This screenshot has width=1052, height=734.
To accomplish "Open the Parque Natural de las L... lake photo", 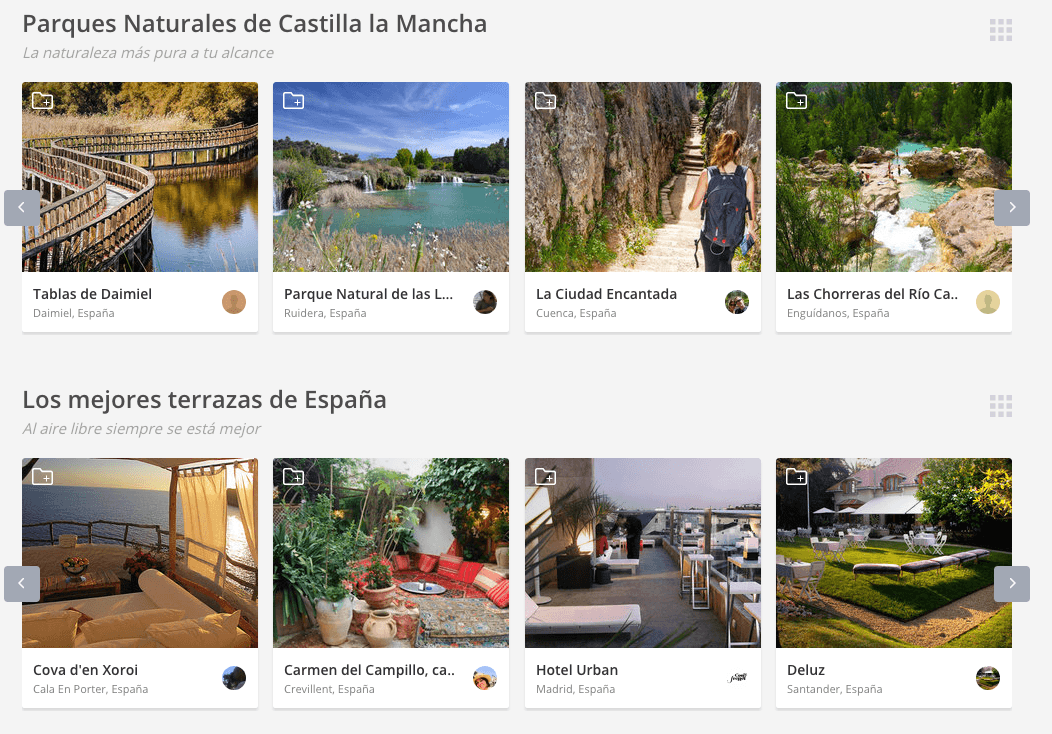I will (x=391, y=177).
